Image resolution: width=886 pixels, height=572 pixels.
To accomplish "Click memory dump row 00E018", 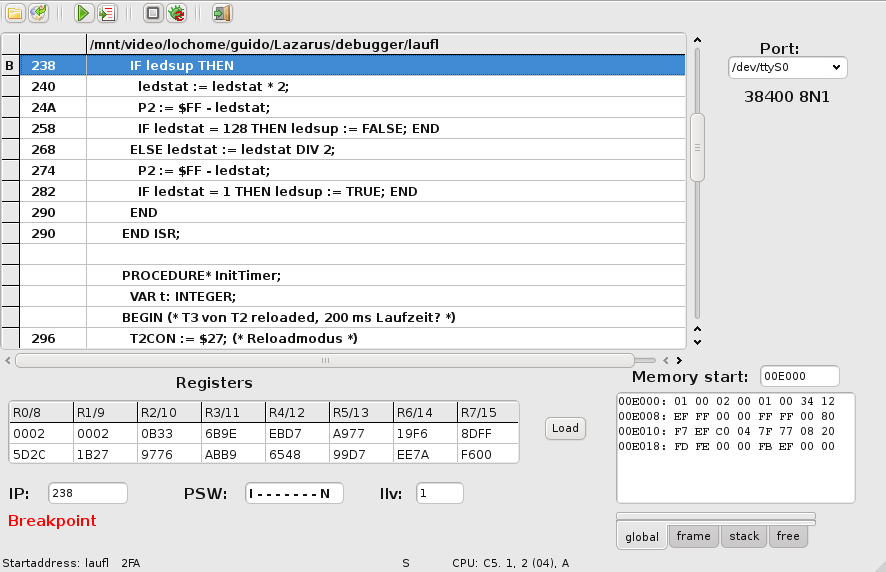I will point(726,447).
